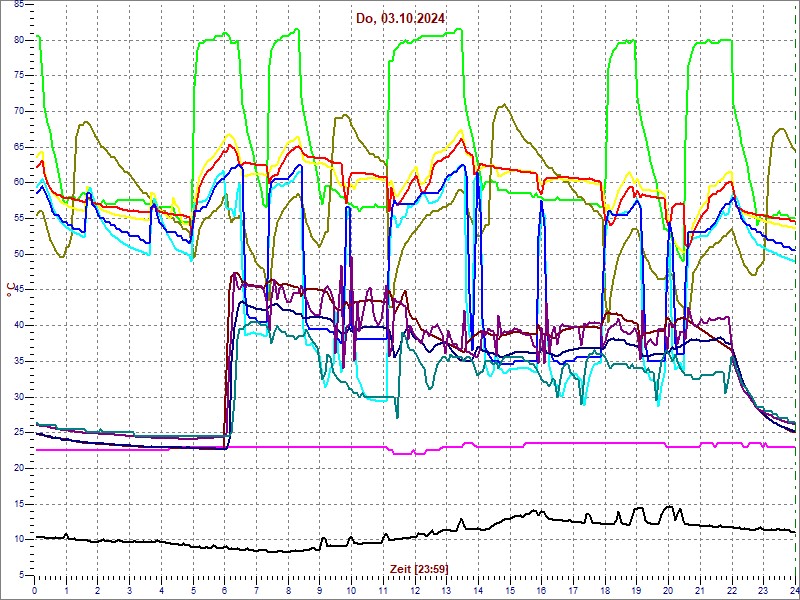Click hour 21 on the time axis
The image size is (800, 600).
[700, 590]
